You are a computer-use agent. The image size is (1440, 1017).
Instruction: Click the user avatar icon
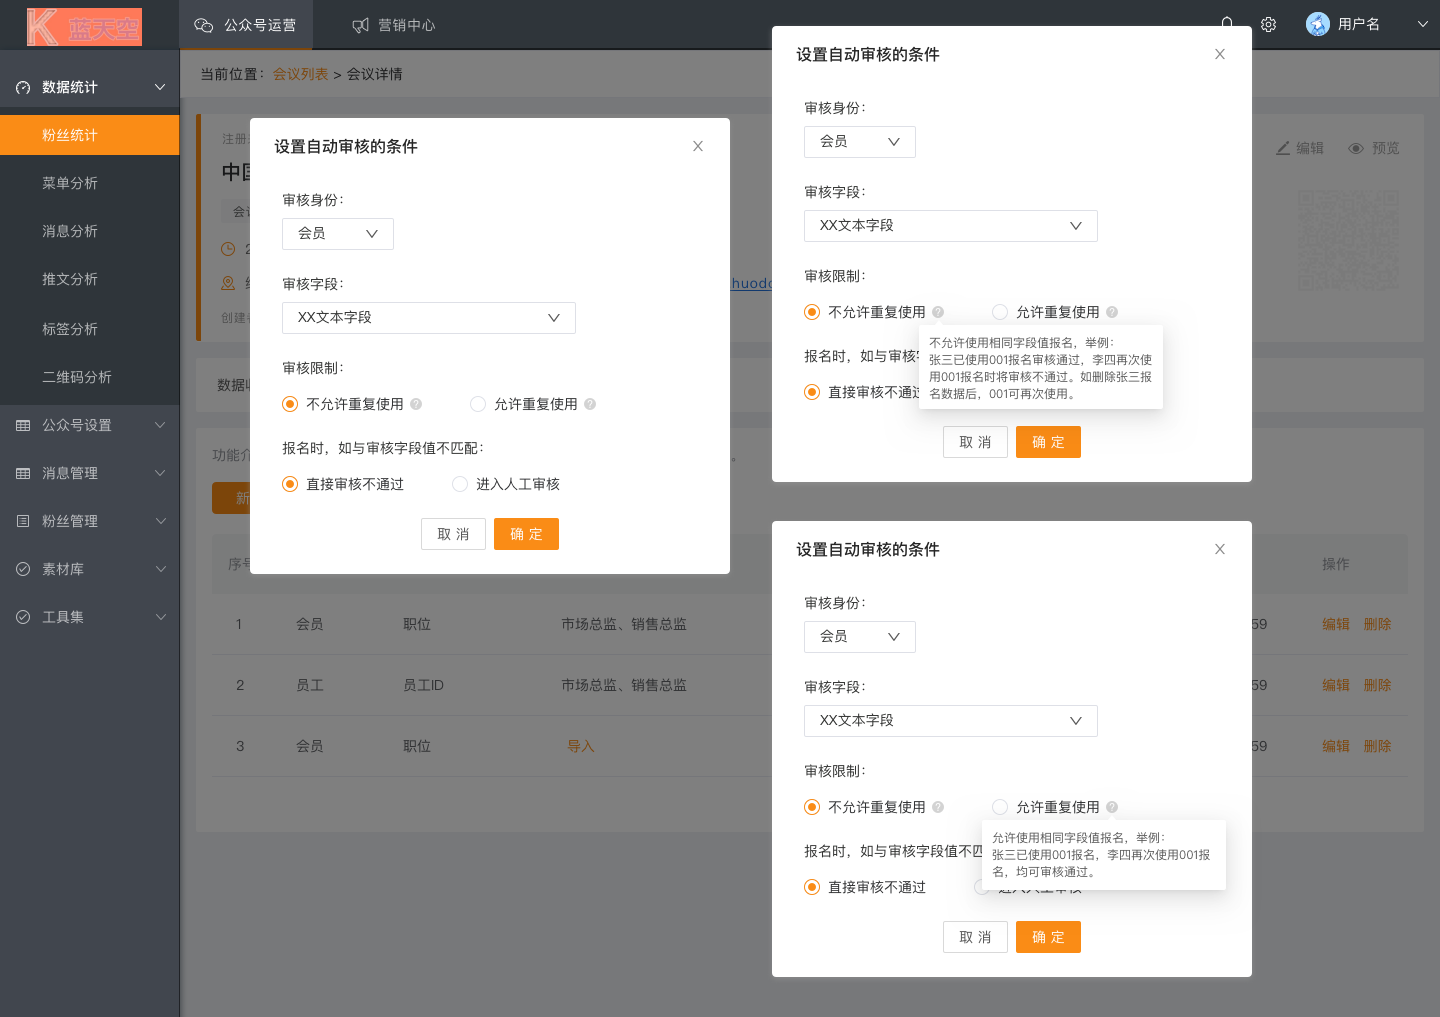(1317, 25)
